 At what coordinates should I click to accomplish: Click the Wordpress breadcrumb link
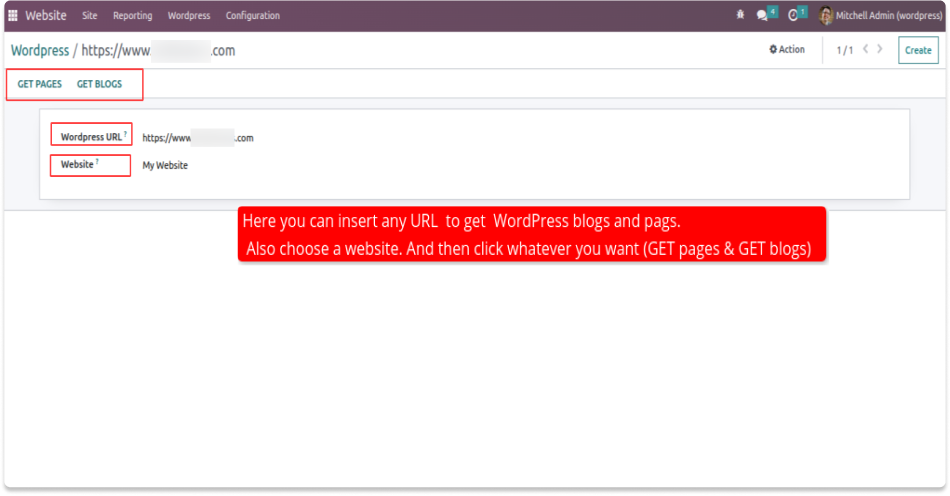[40, 50]
